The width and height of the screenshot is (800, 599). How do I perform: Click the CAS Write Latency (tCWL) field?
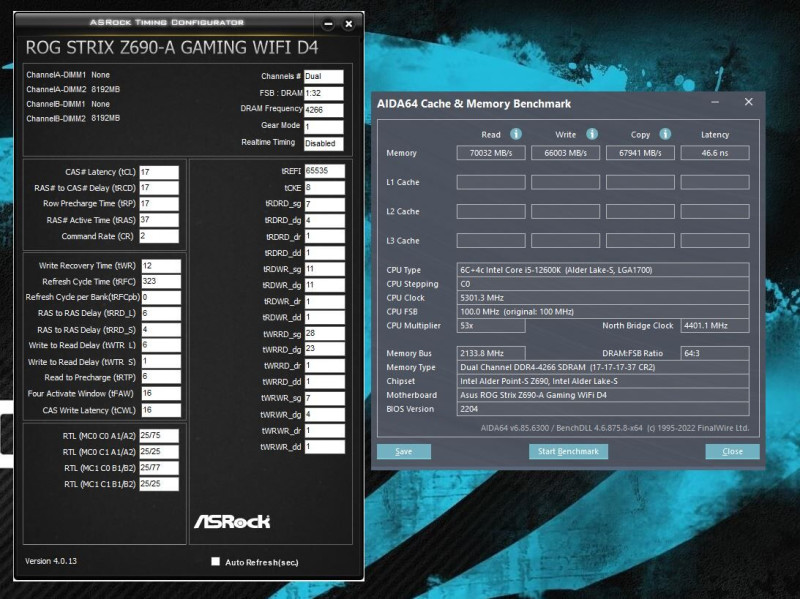pos(161,410)
